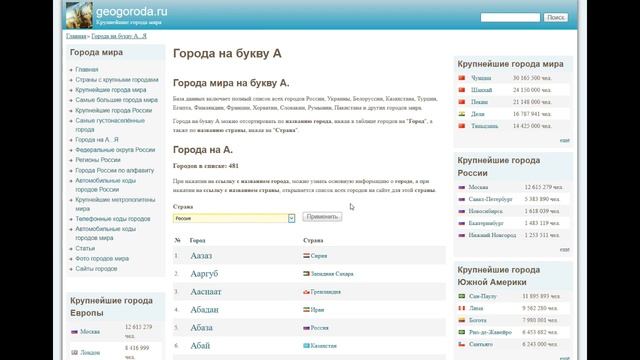640x360 pixels.
Task: Select Самые большие города мира menu item
Action: [116, 100]
